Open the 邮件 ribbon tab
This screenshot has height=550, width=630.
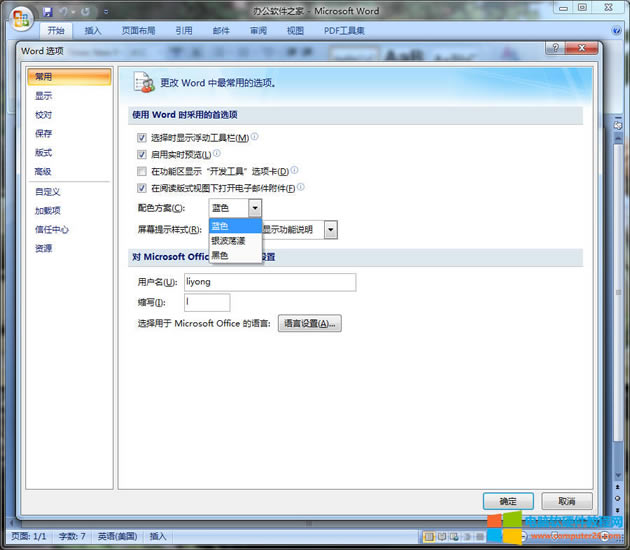pos(221,31)
